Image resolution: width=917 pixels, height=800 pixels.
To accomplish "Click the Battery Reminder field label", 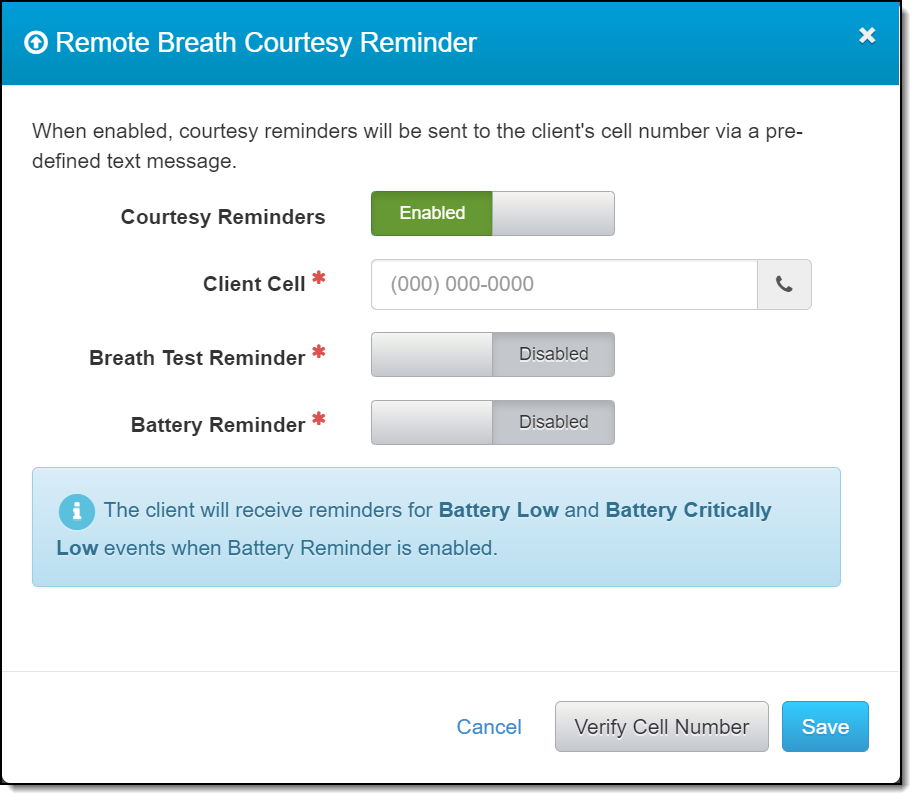I will click(218, 425).
